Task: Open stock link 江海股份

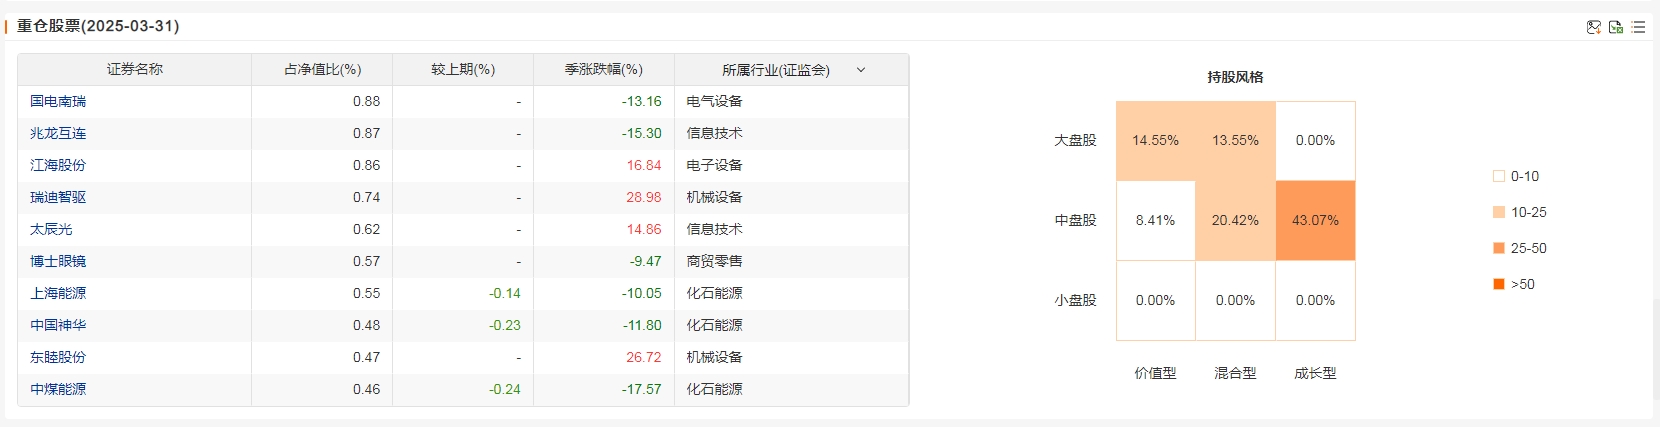Action: click(x=58, y=165)
